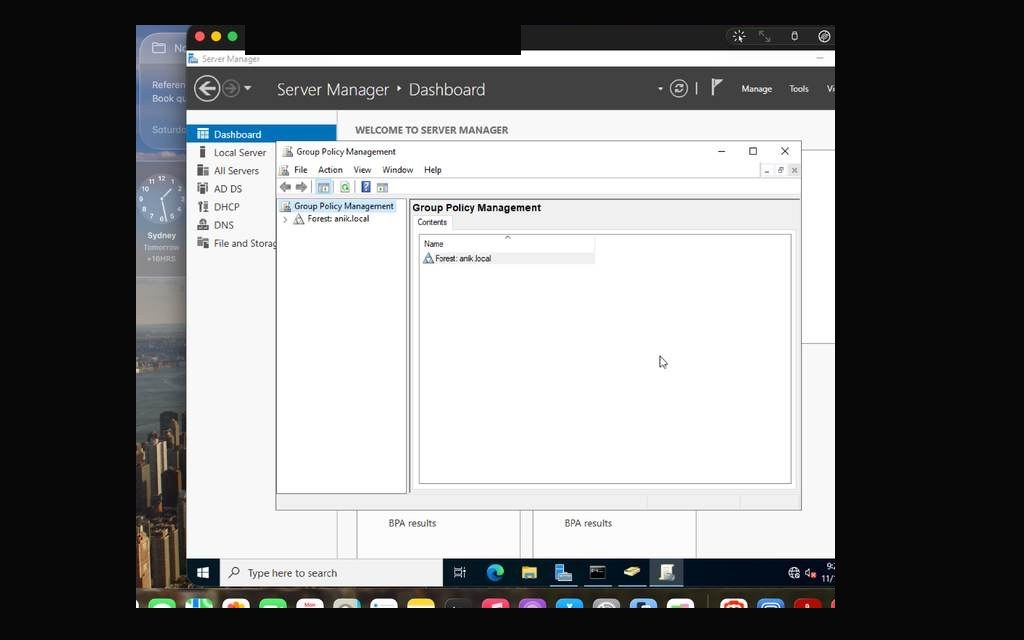Click the green Refresh icon in the GPM toolbar
This screenshot has width=1024, height=640.
coord(345,187)
